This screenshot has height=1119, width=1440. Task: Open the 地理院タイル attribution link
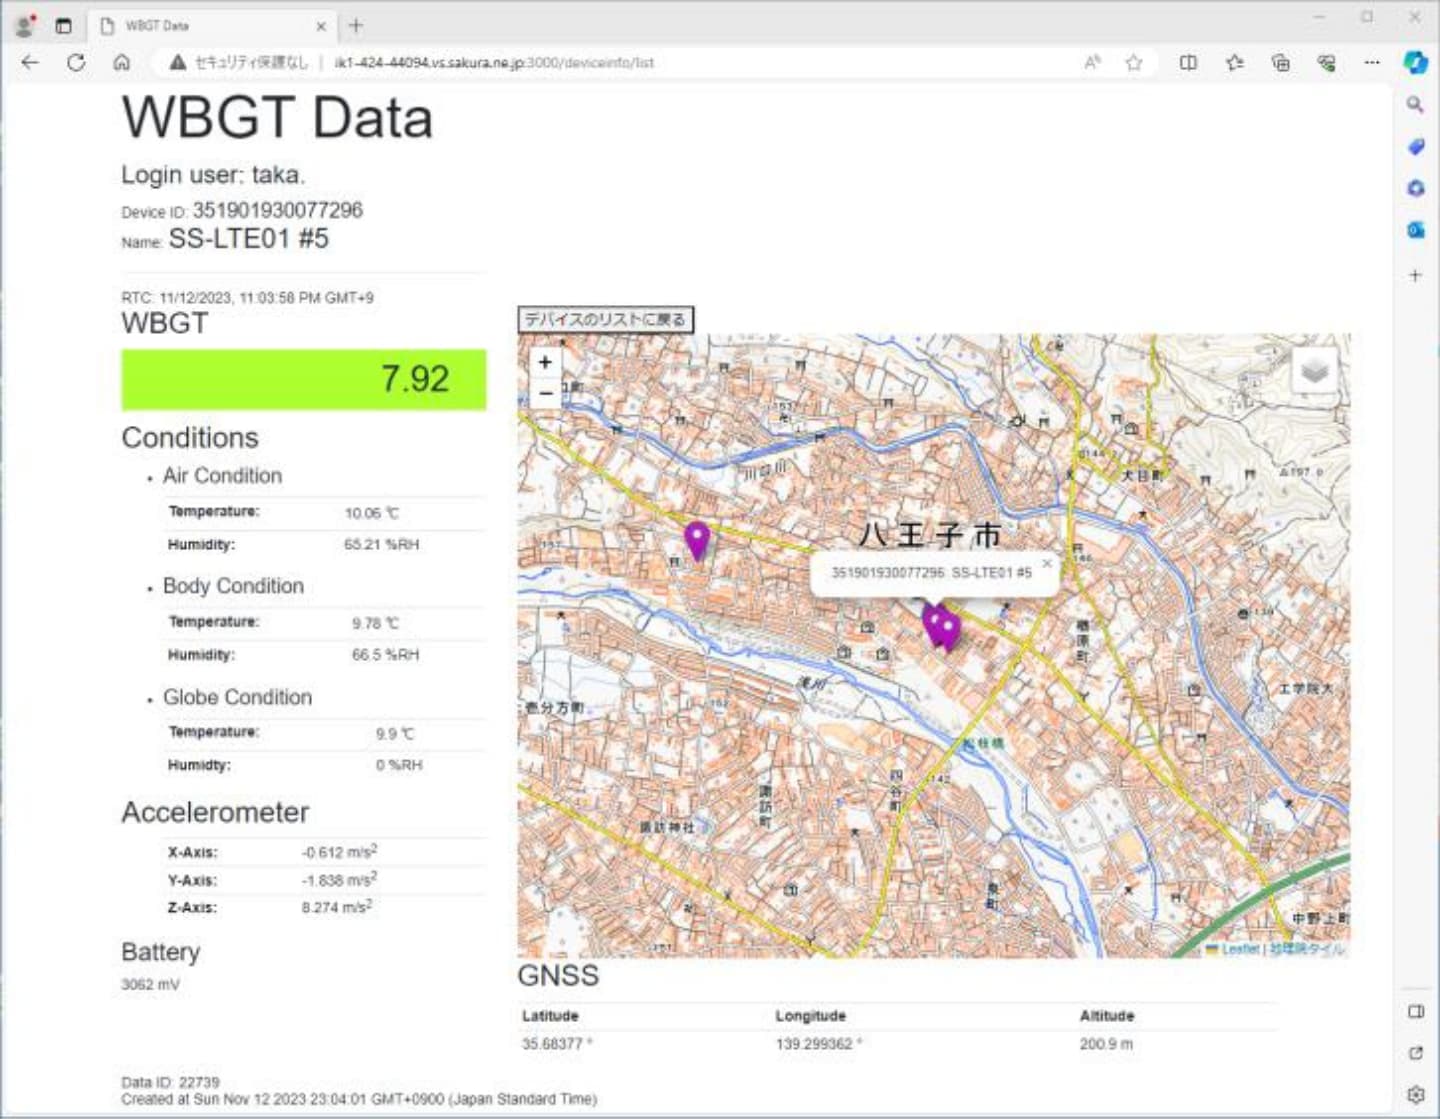coord(1307,948)
